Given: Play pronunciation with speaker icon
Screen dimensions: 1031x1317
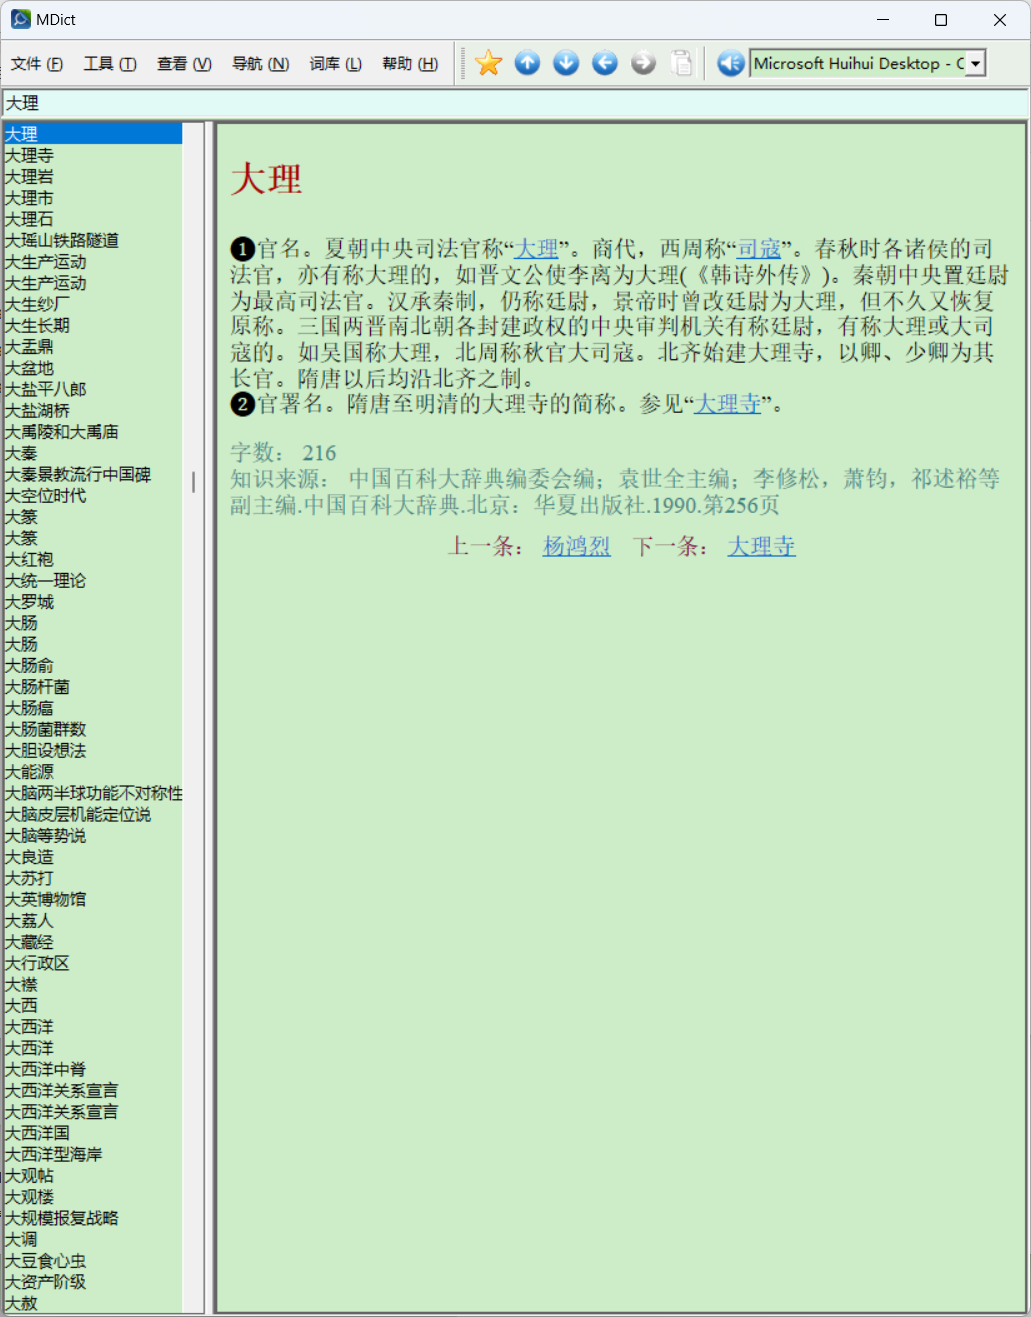Looking at the screenshot, I should (731, 63).
